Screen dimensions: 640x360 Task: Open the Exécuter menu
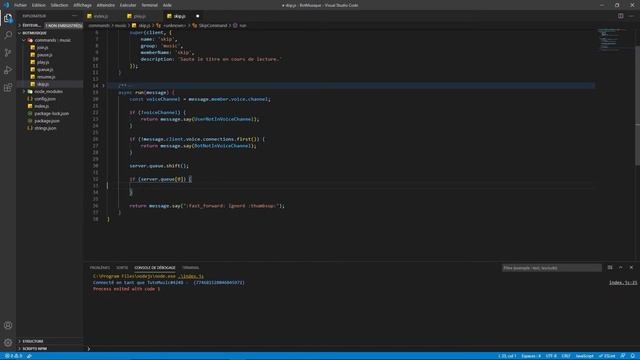pos(128,5)
